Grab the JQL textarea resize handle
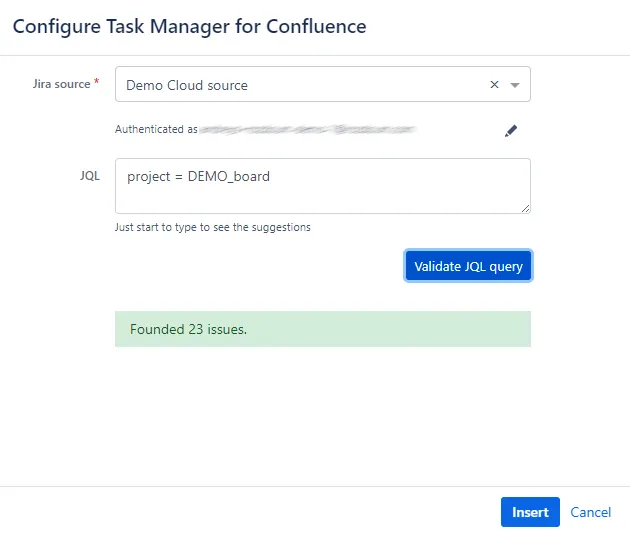 525,208
